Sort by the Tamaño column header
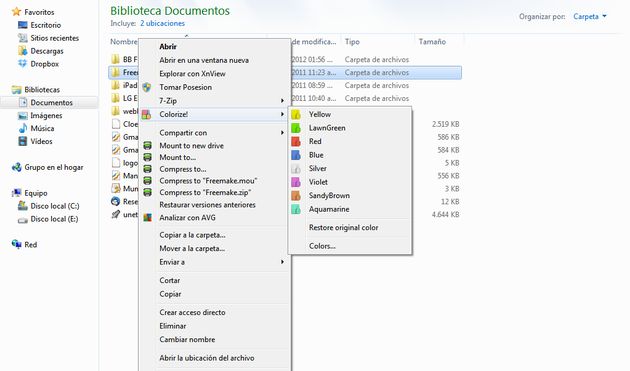The image size is (630, 371). coord(432,42)
